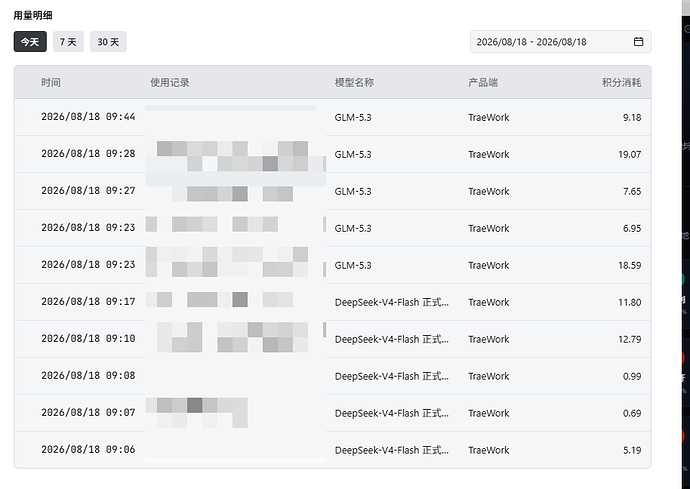The width and height of the screenshot is (690, 489).
Task: Click GLM-5.3 in the 09:27 row
Action: tap(353, 191)
